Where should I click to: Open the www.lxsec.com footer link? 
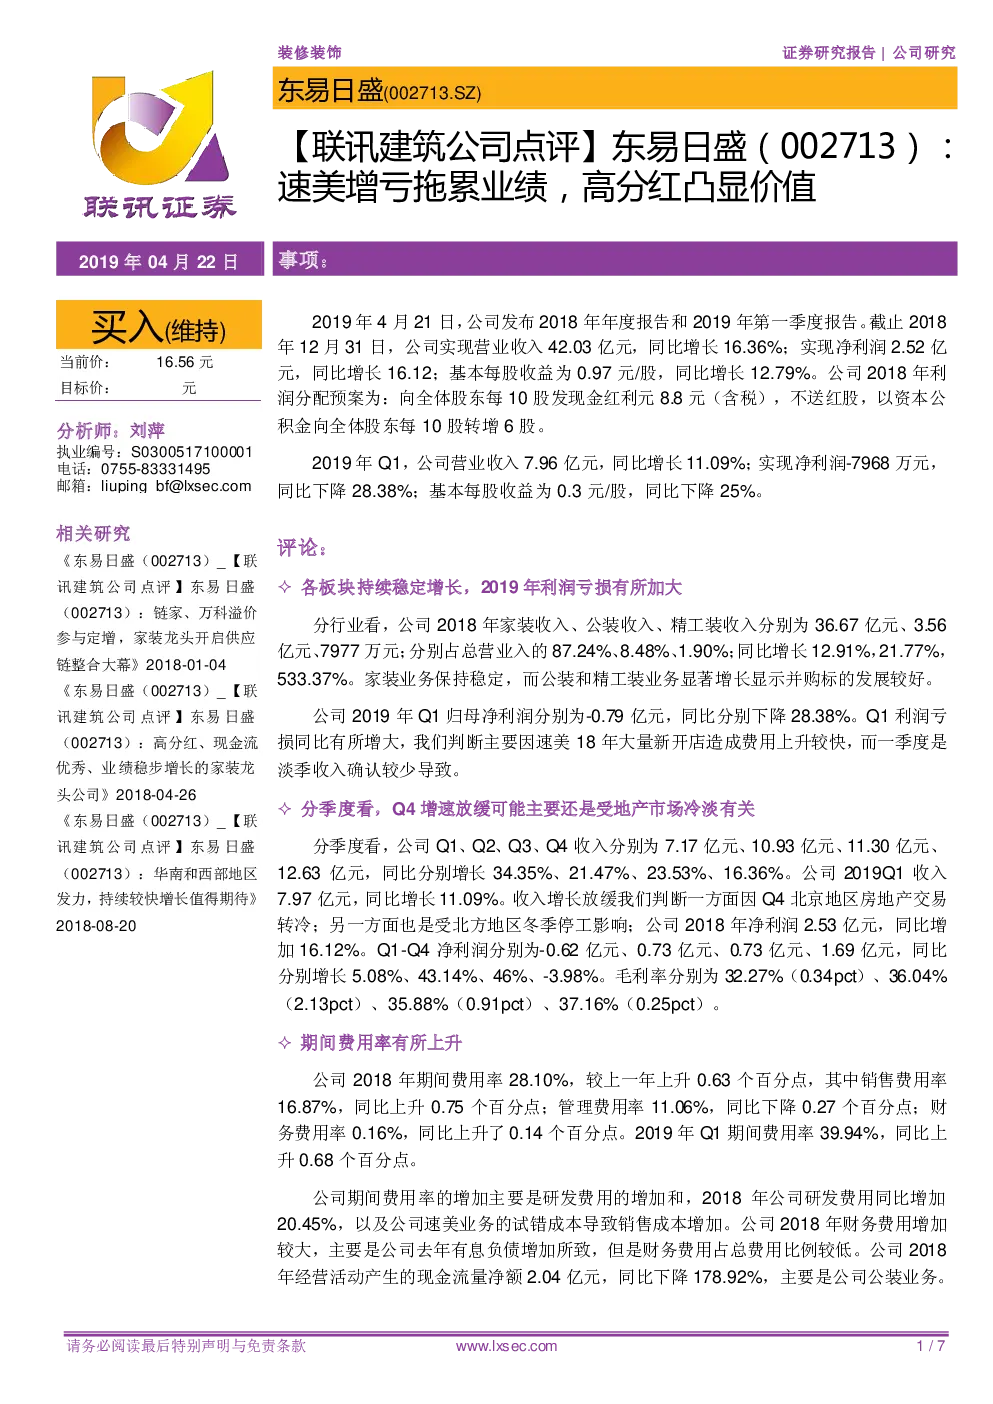(506, 1346)
